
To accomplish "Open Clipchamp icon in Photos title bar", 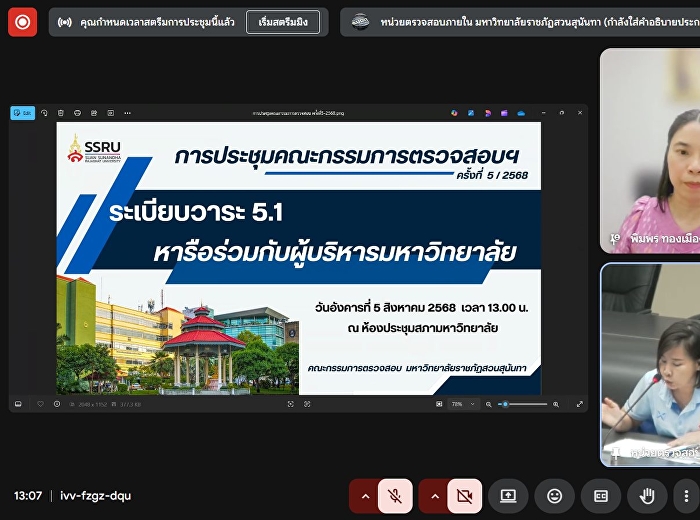I will pos(488,113).
